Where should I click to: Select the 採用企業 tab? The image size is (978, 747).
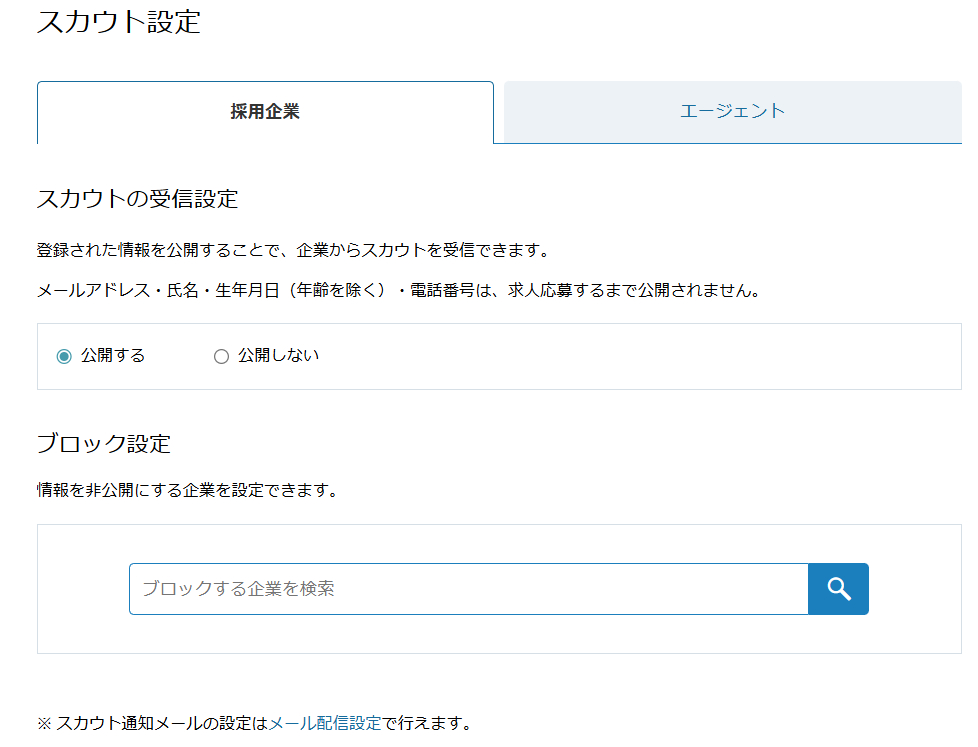pyautogui.click(x=265, y=112)
